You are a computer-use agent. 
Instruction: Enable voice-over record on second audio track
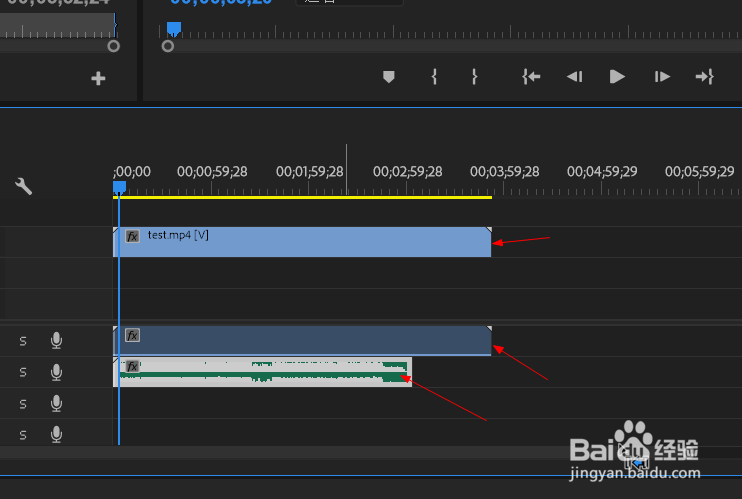56,372
